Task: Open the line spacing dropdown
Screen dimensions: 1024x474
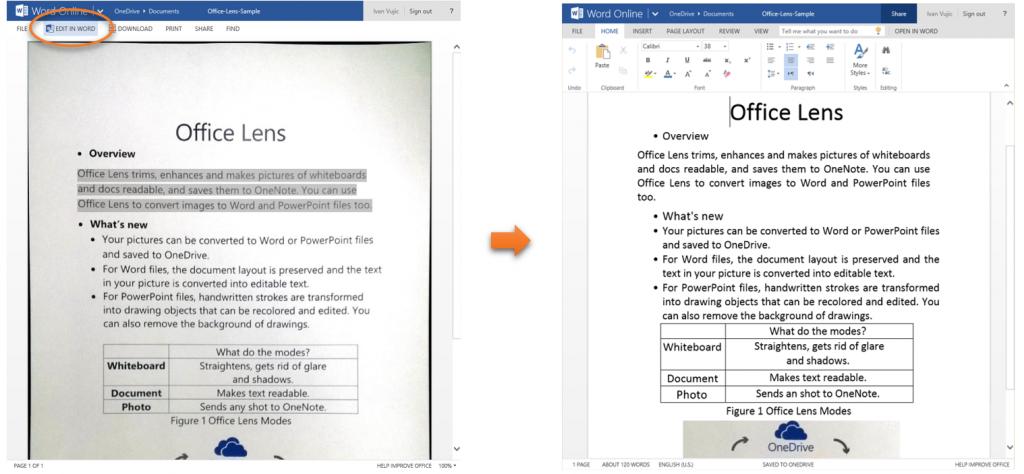Action: (x=773, y=74)
